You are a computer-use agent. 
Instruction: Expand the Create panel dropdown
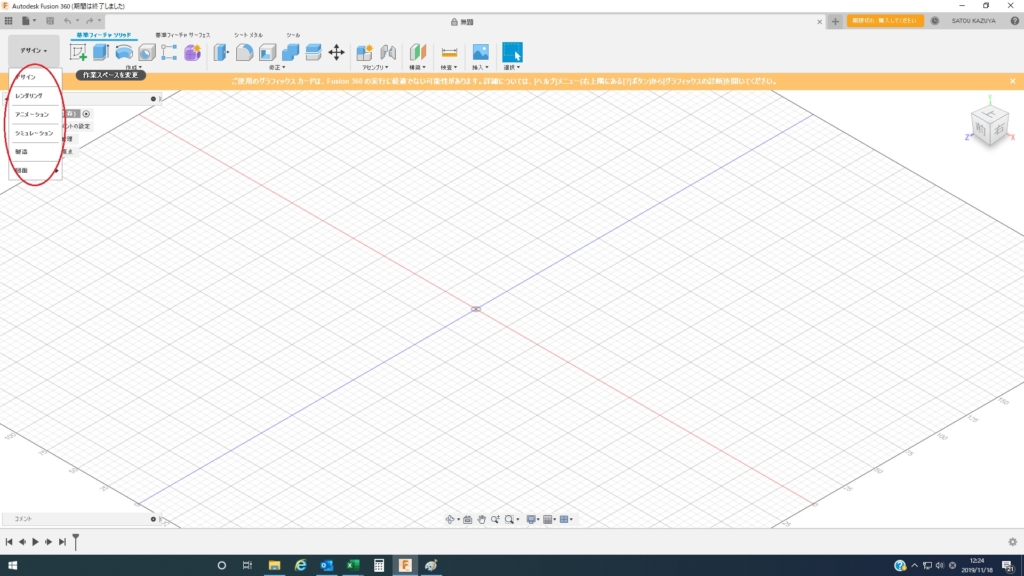pyautogui.click(x=134, y=67)
